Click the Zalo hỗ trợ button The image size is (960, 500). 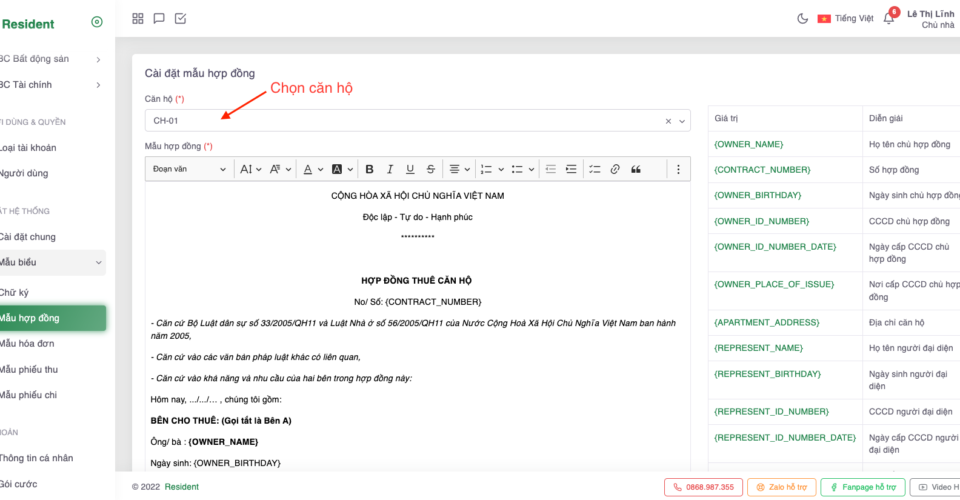[x=780, y=487]
